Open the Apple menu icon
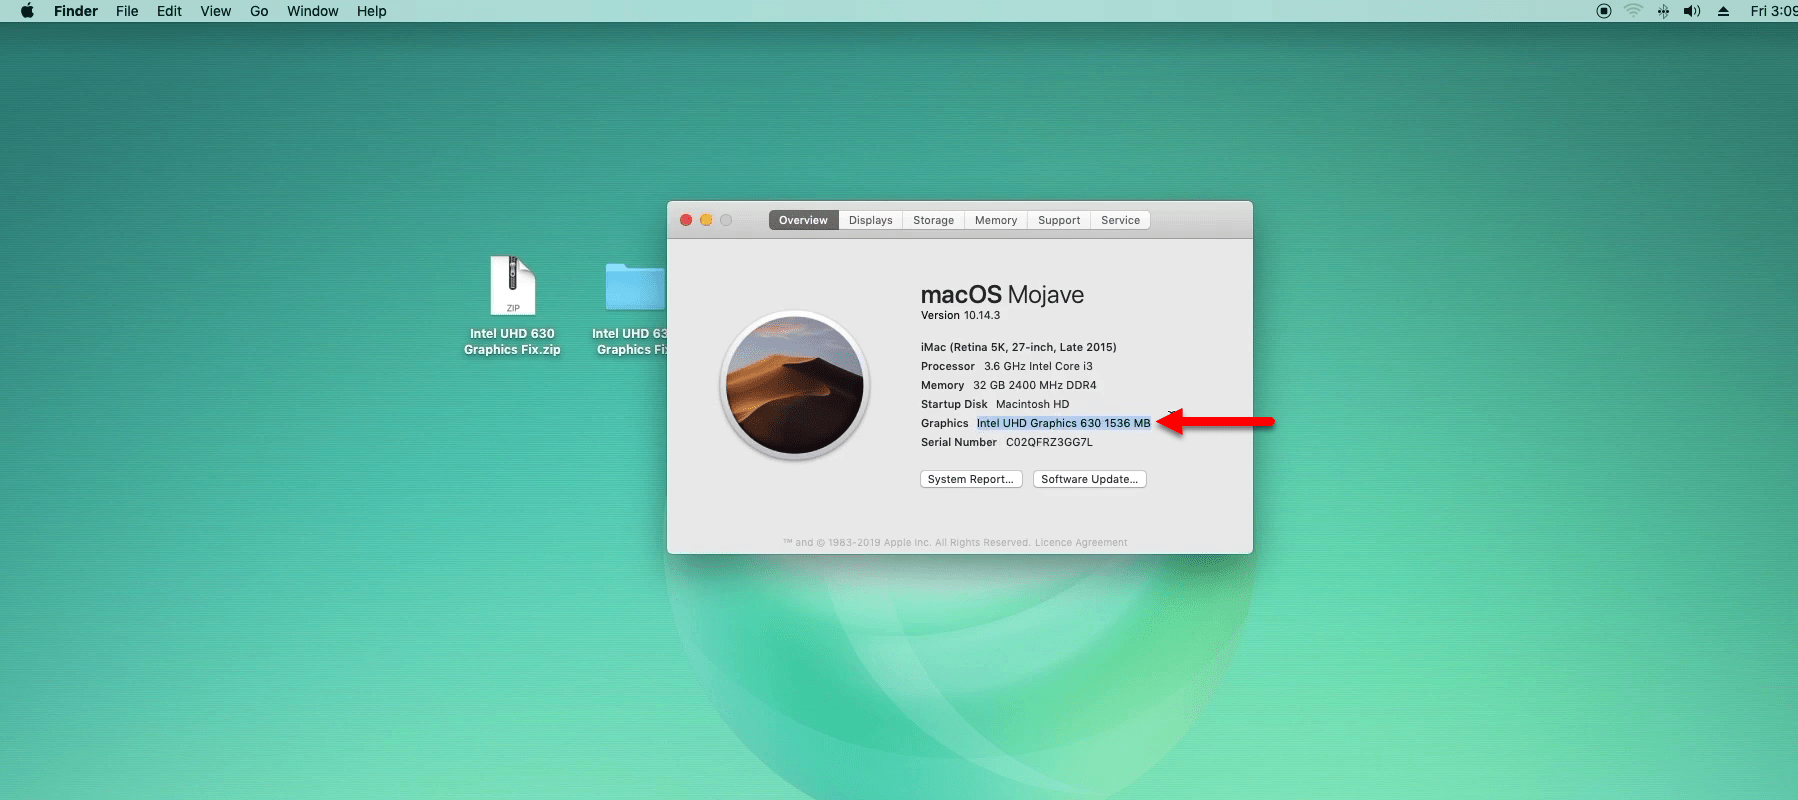Image resolution: width=1798 pixels, height=800 pixels. 27,11
